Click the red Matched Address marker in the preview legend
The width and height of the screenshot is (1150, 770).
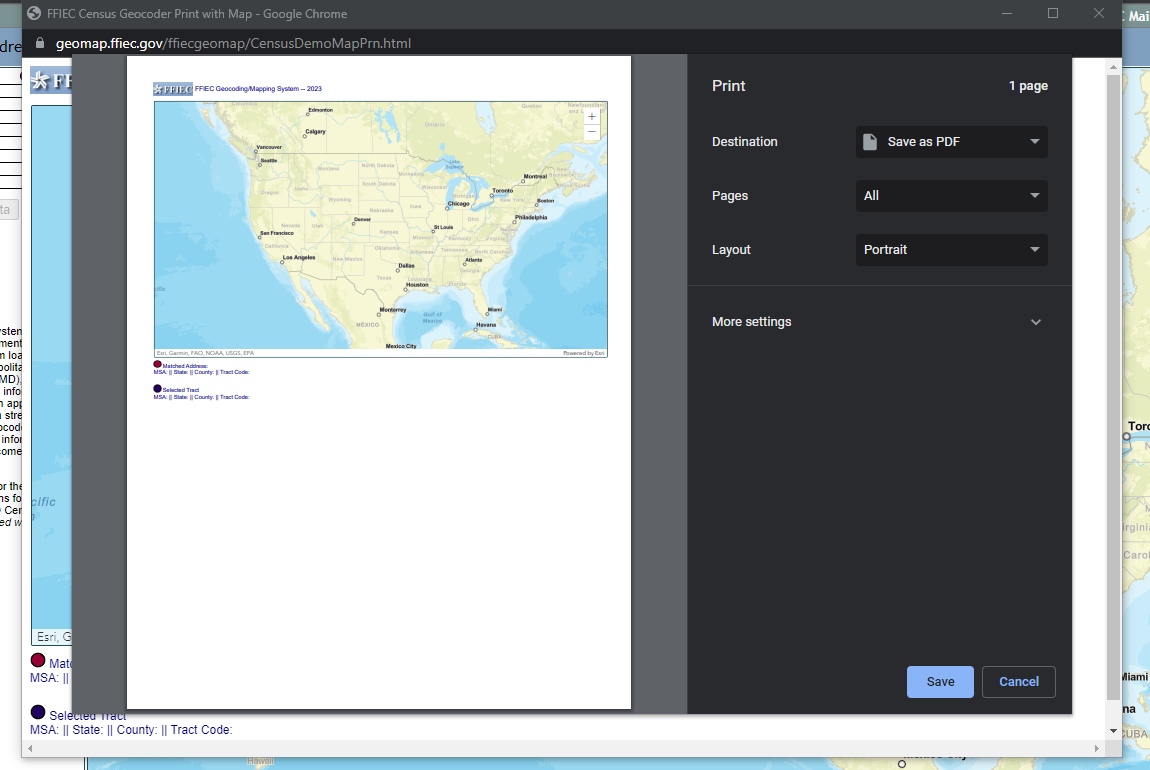pyautogui.click(x=155, y=364)
